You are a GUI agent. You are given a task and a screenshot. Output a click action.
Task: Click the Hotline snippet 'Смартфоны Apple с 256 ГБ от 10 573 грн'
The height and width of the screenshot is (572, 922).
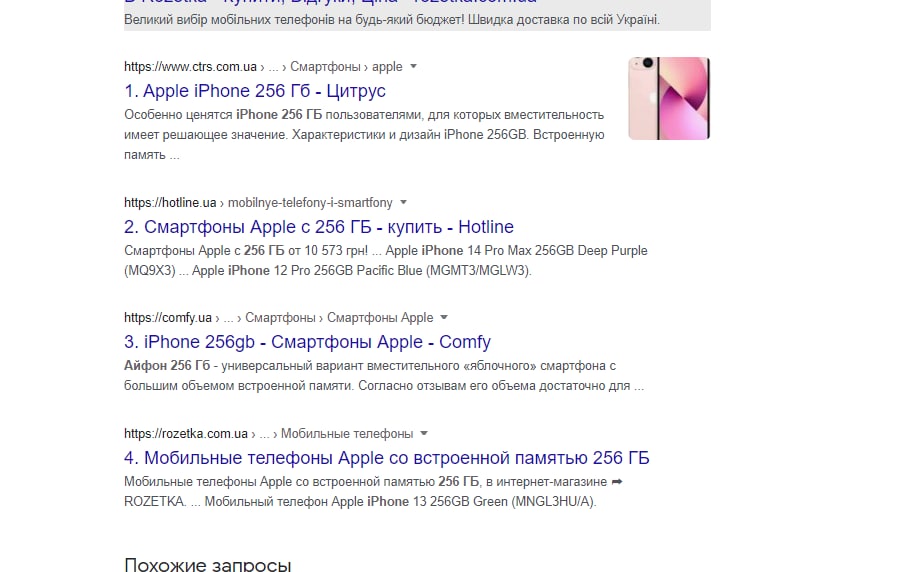pyautogui.click(x=386, y=260)
